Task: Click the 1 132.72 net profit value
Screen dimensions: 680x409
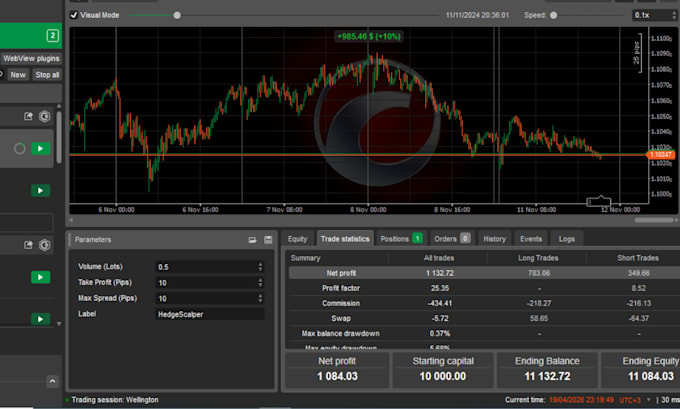Action: point(439,273)
